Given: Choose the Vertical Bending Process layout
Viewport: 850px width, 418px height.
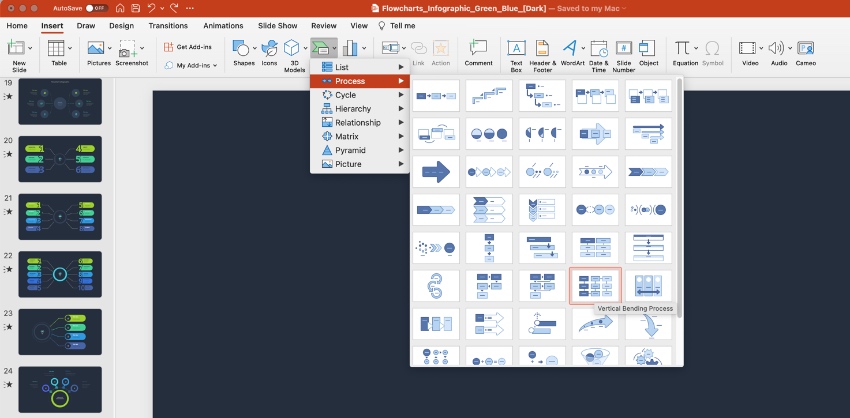Looking at the screenshot, I should tap(595, 286).
